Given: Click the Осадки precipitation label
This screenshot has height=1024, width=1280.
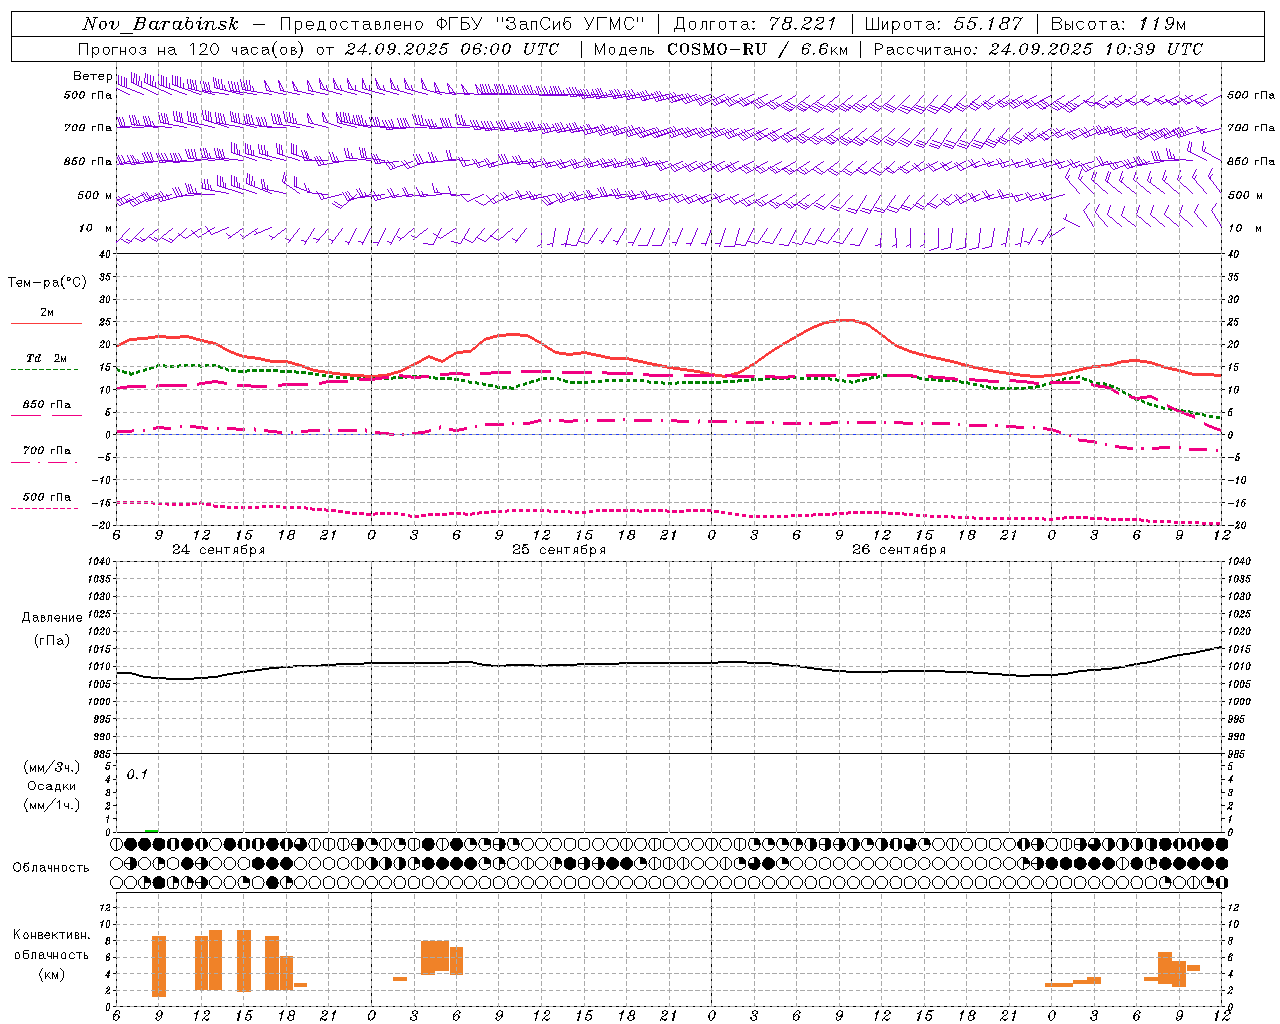Looking at the screenshot, I should (51, 787).
